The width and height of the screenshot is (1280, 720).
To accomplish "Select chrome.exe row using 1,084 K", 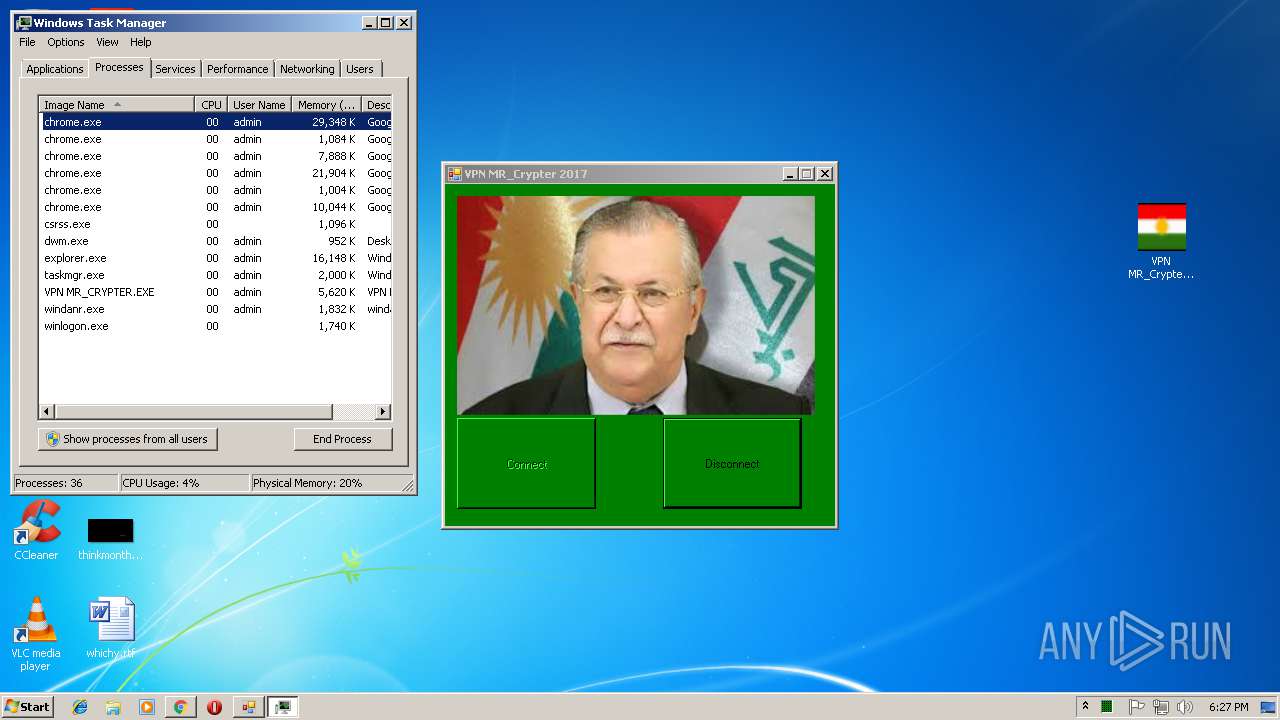I will pos(215,139).
